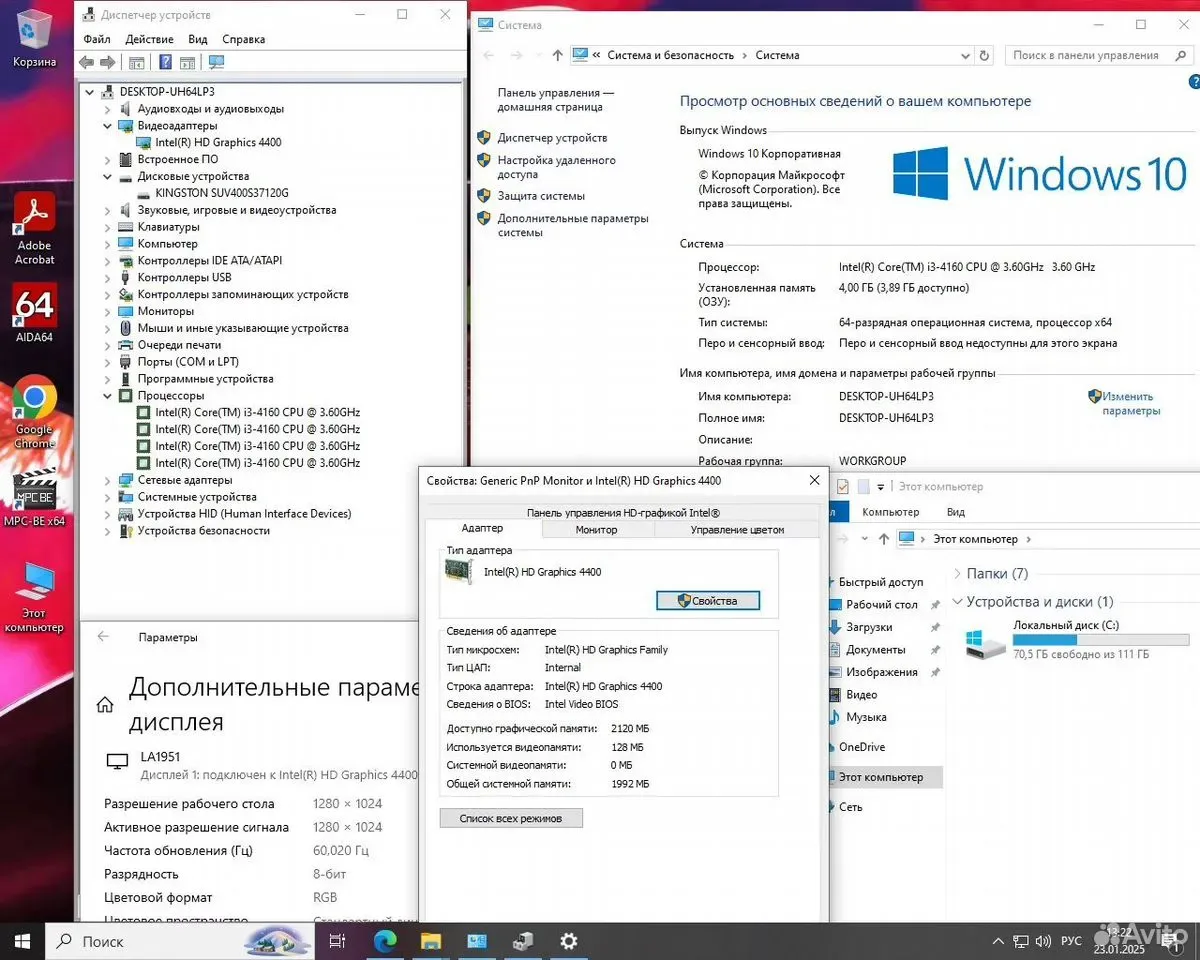The height and width of the screenshot is (960, 1200).
Task: Open quick access toolbar dropdown in Explorer
Action: click(x=881, y=487)
